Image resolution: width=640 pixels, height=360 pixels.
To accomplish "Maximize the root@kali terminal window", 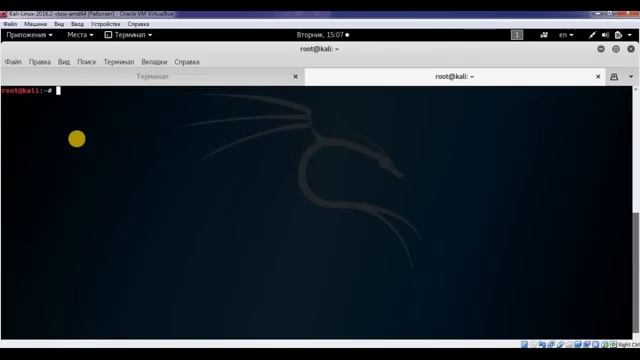I will pos(616,49).
